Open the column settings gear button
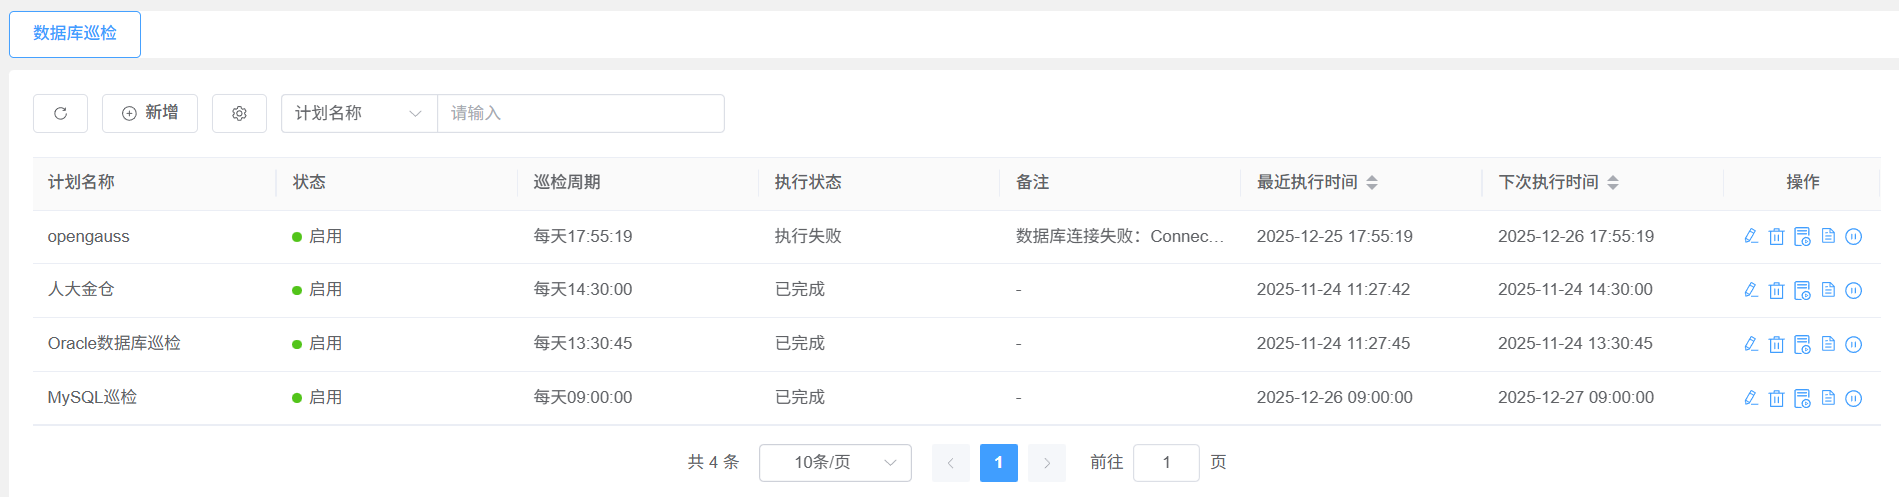Screen dimensions: 1899x497 239,113
